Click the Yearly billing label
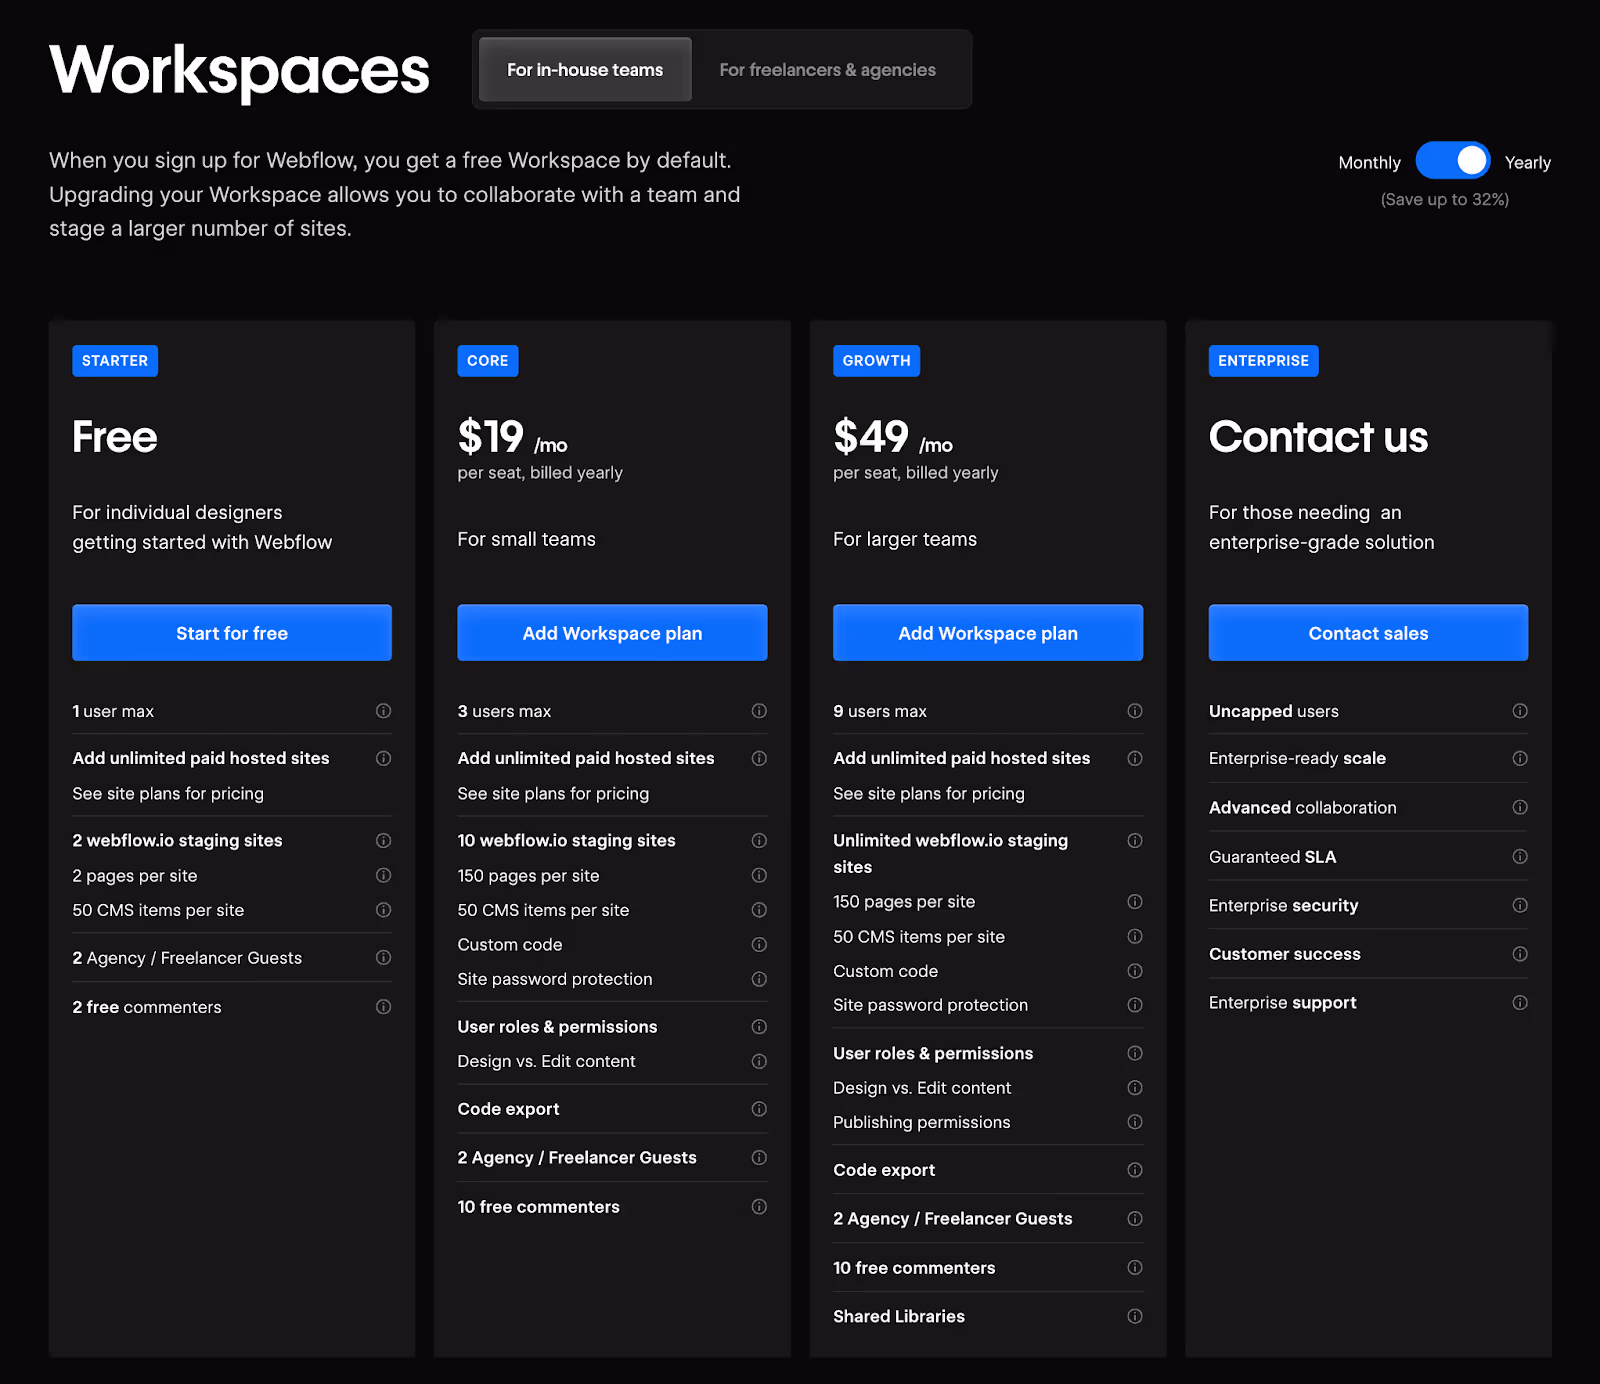 click(x=1527, y=162)
